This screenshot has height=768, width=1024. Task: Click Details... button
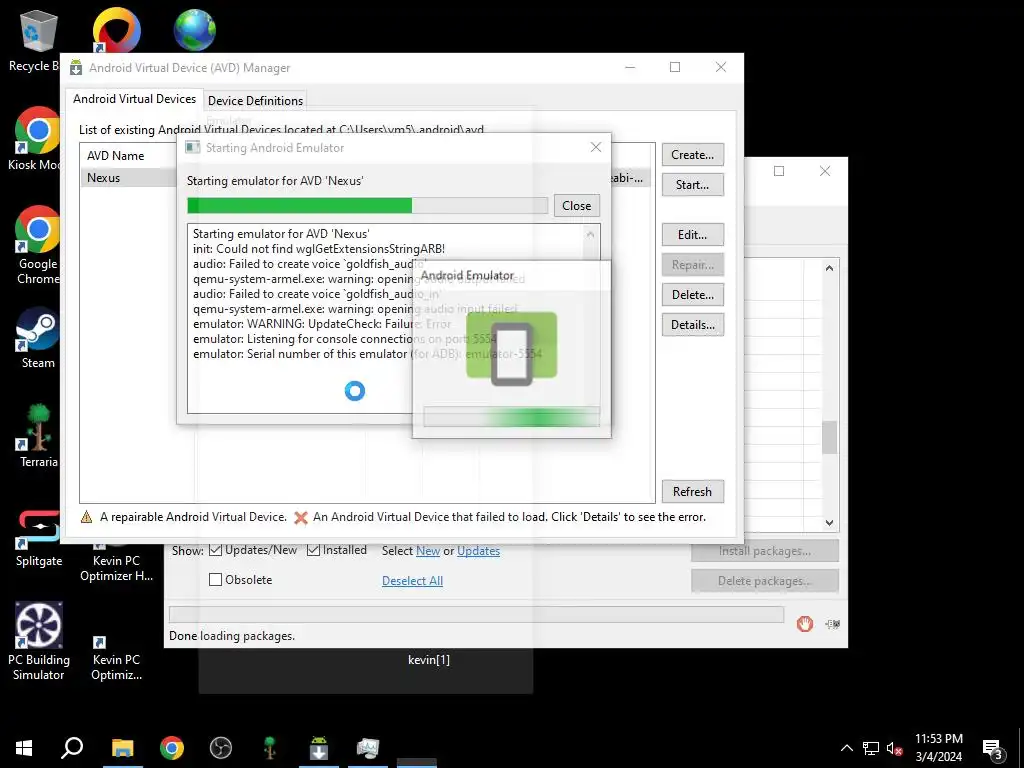[692, 325]
